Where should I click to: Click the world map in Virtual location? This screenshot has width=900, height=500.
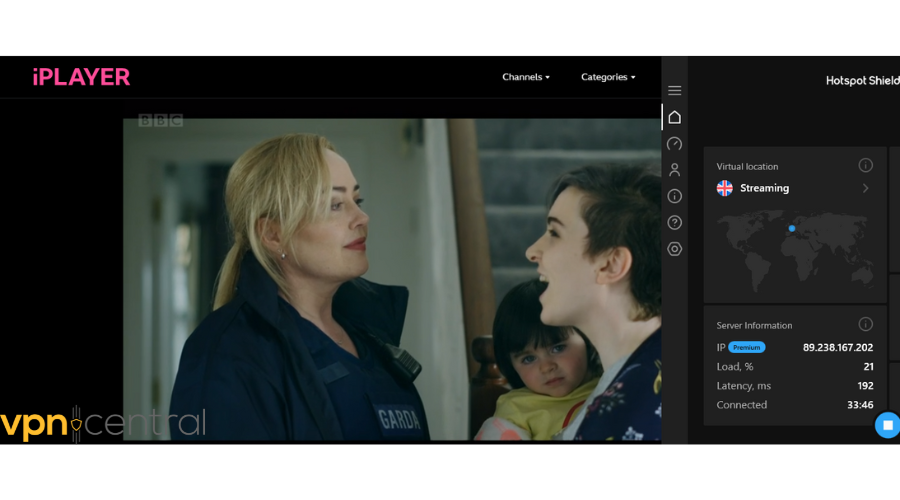point(795,250)
